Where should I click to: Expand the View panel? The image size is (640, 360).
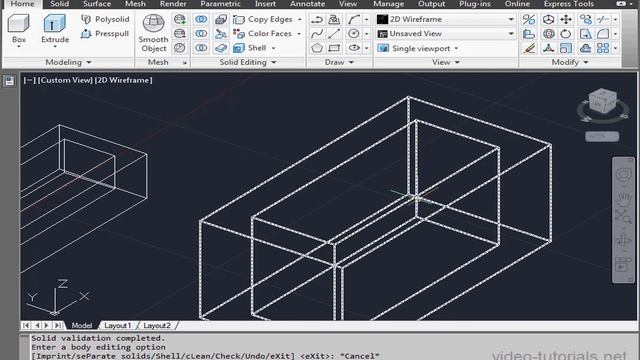tap(446, 62)
